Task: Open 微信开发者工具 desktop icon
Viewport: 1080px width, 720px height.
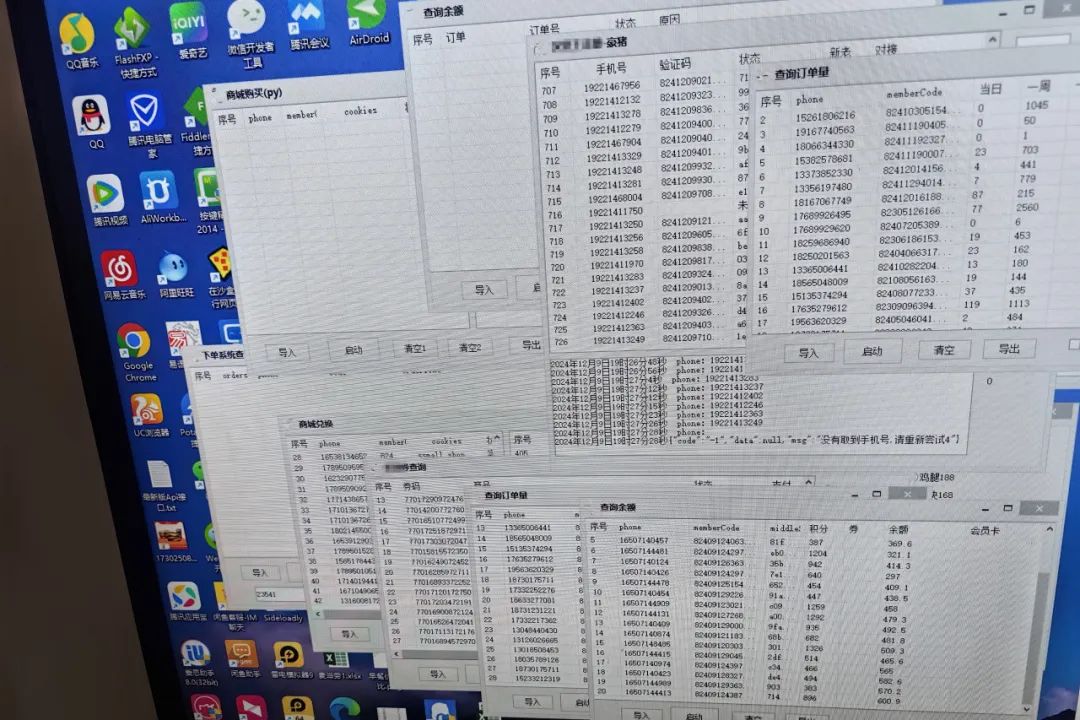Action: [247, 20]
